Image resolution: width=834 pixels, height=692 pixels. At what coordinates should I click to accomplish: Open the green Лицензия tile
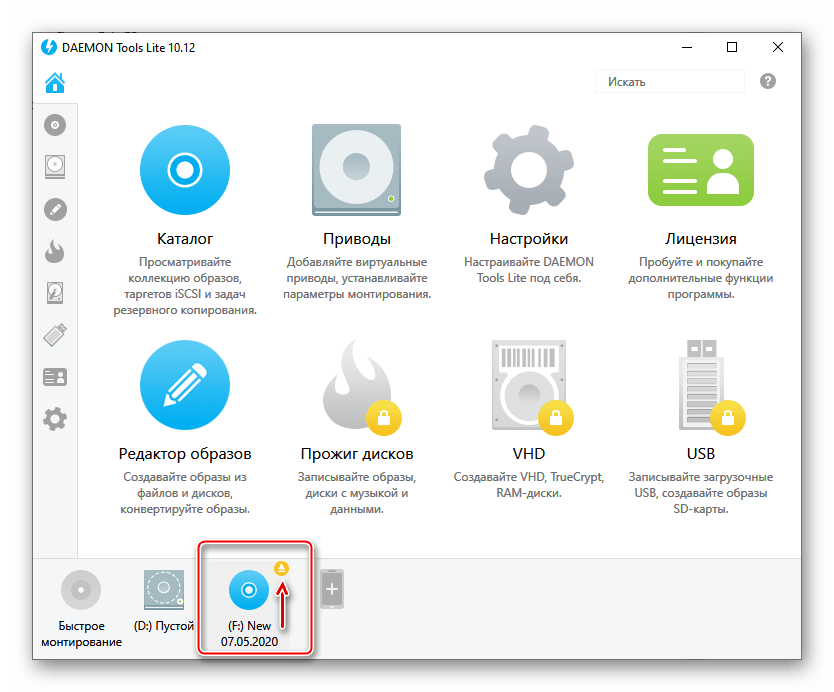(700, 170)
